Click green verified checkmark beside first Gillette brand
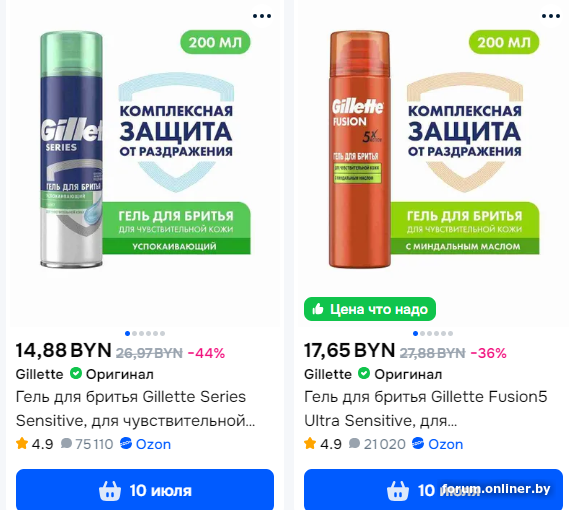571x510 pixels. click(x=76, y=373)
